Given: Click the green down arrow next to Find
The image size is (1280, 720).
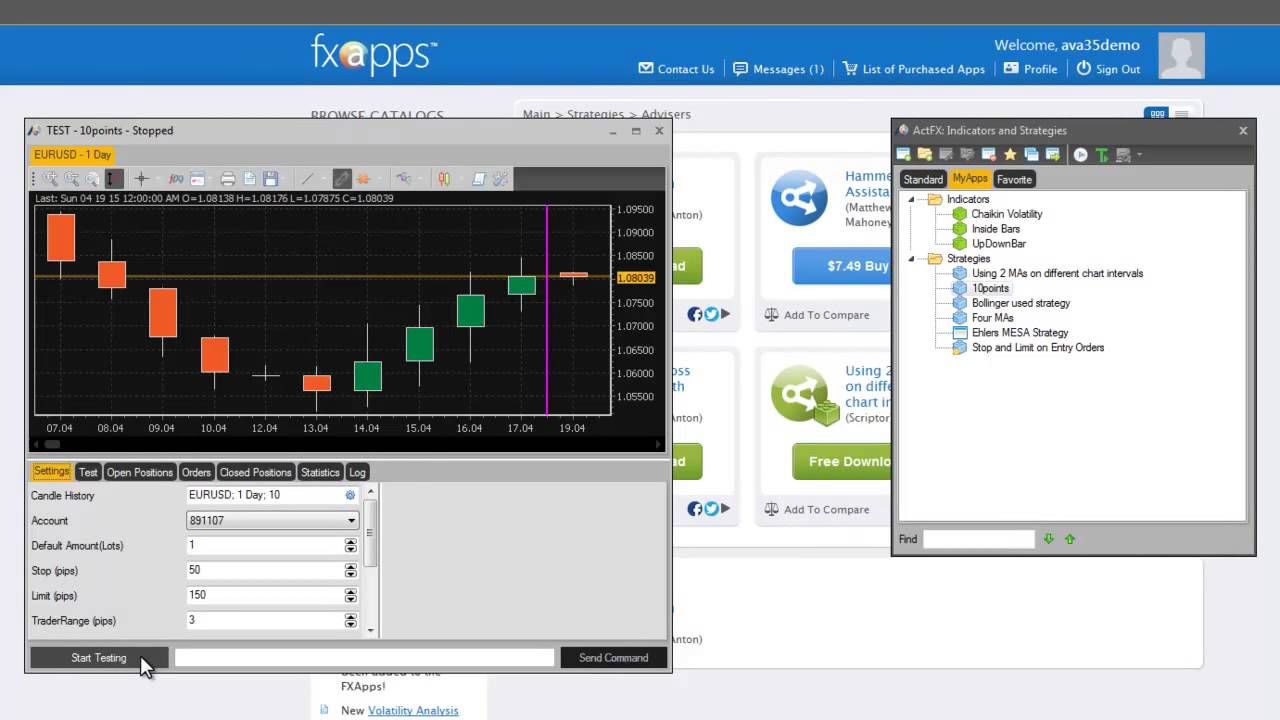Looking at the screenshot, I should [x=1048, y=539].
